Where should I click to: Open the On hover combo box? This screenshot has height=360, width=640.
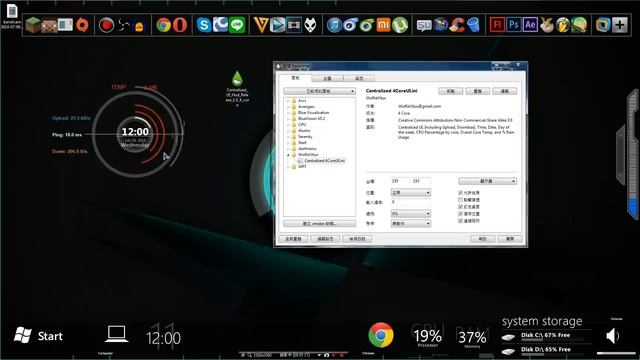411,223
